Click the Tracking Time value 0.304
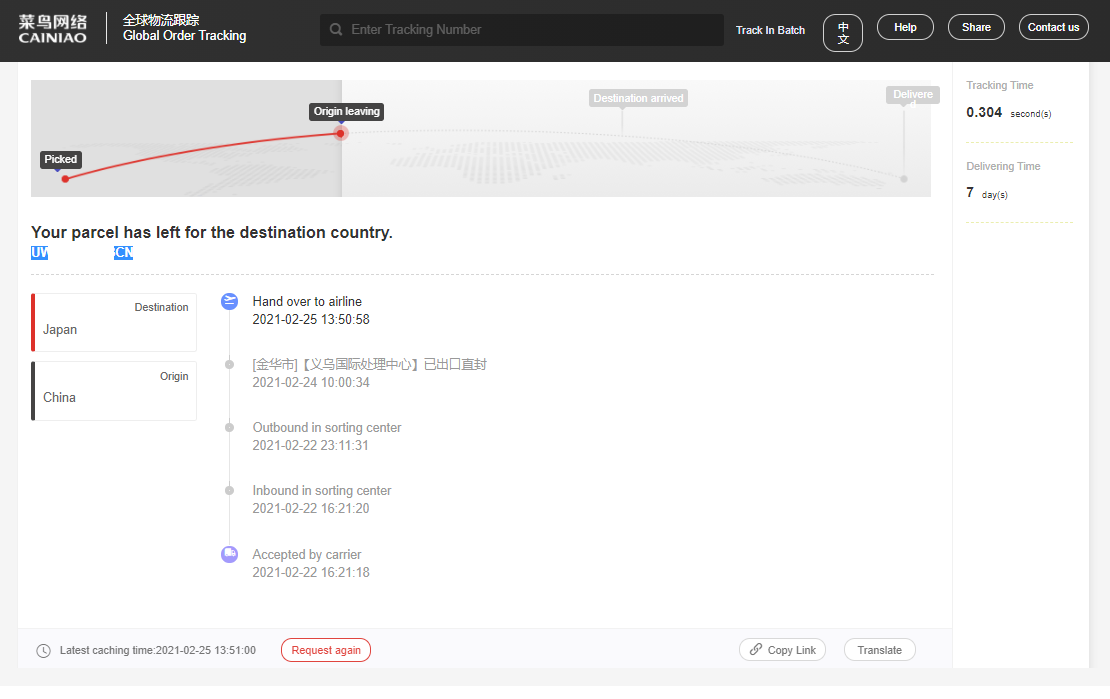 (984, 112)
